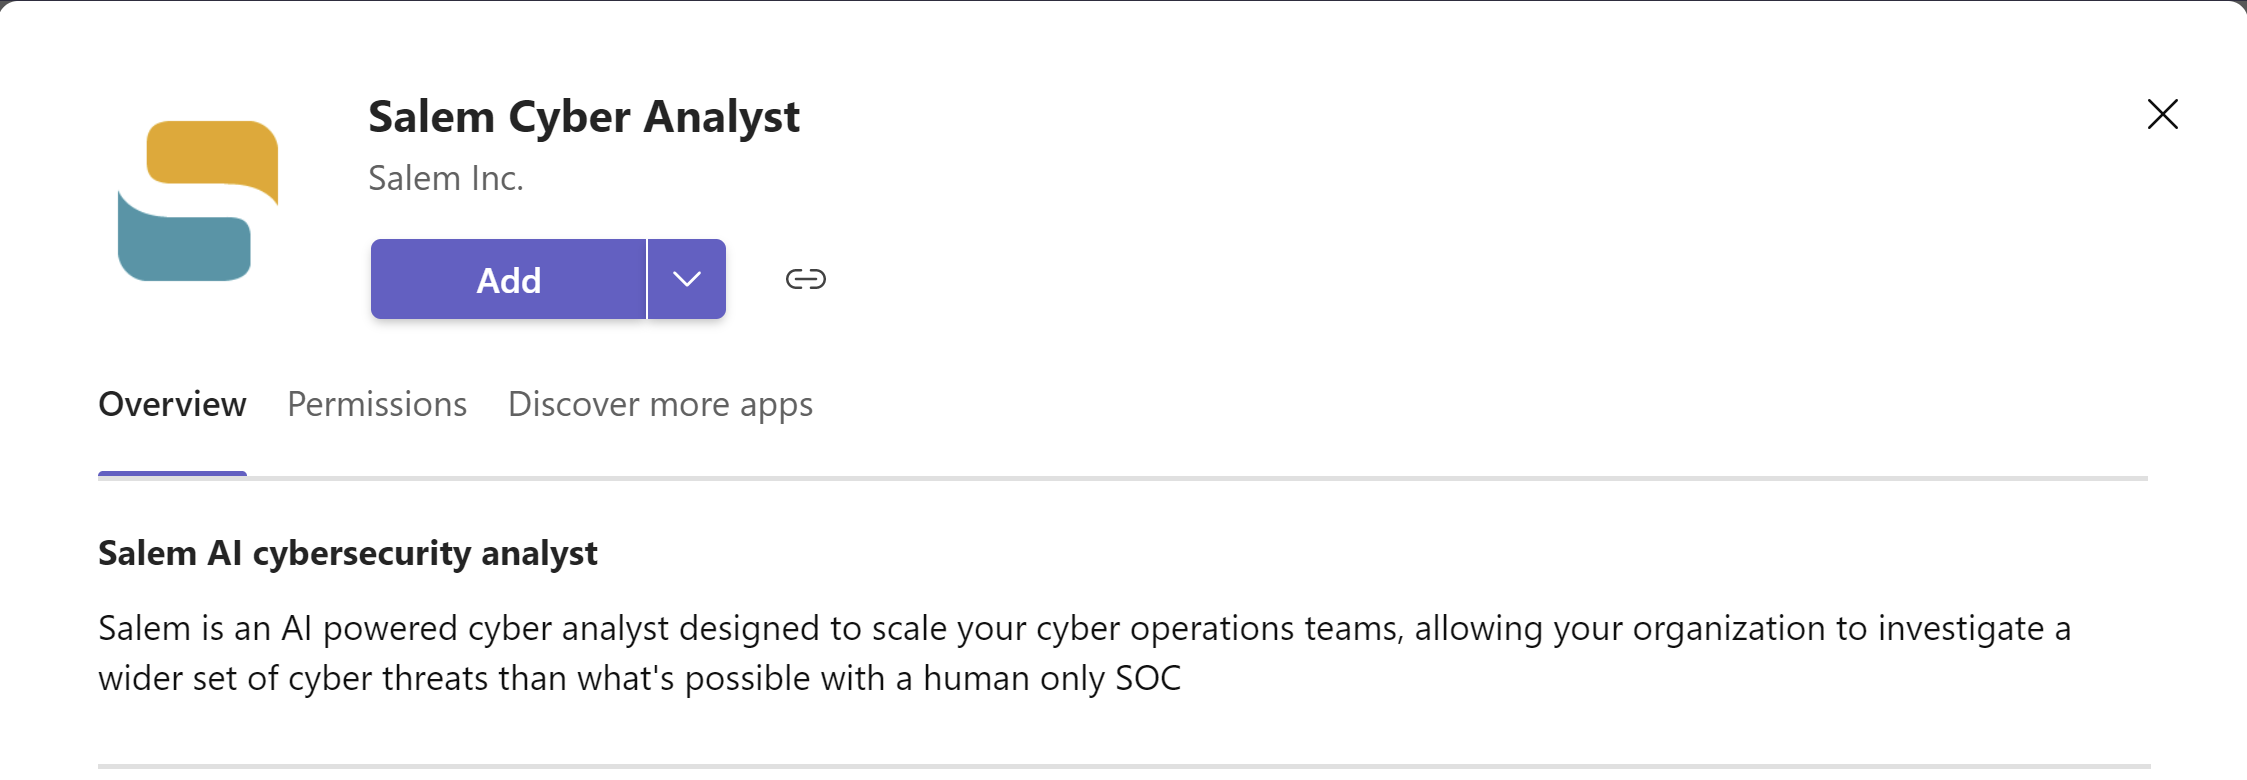Select the Overview tab
Image resolution: width=2247 pixels, height=780 pixels.
(172, 404)
